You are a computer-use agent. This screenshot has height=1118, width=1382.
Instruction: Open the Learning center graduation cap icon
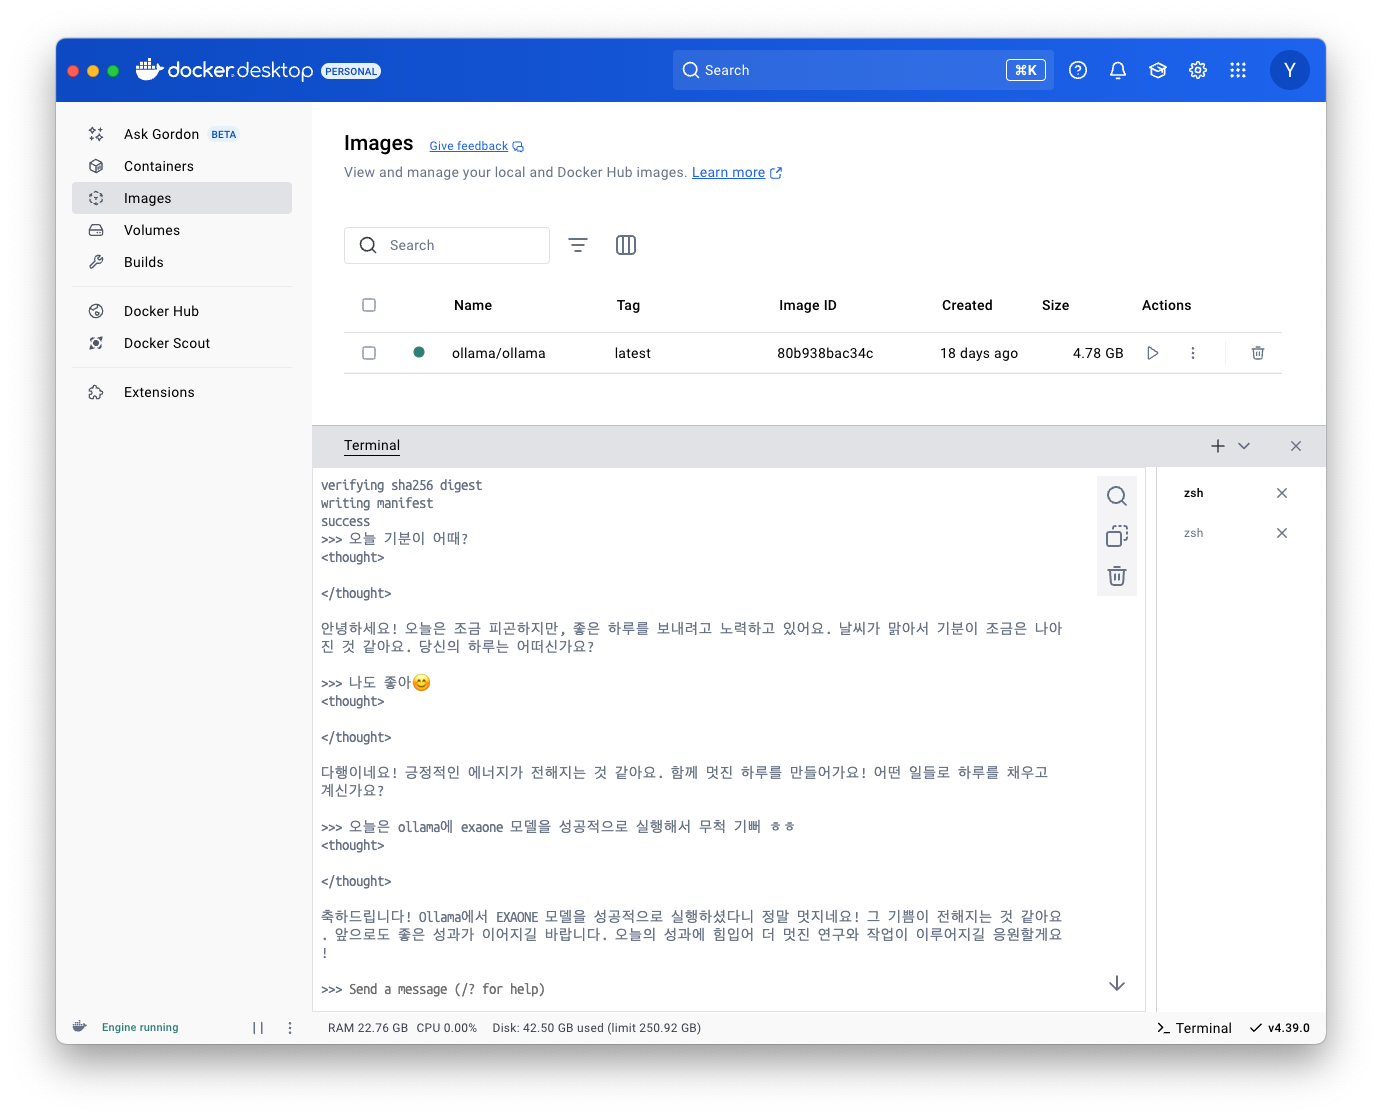1158,70
